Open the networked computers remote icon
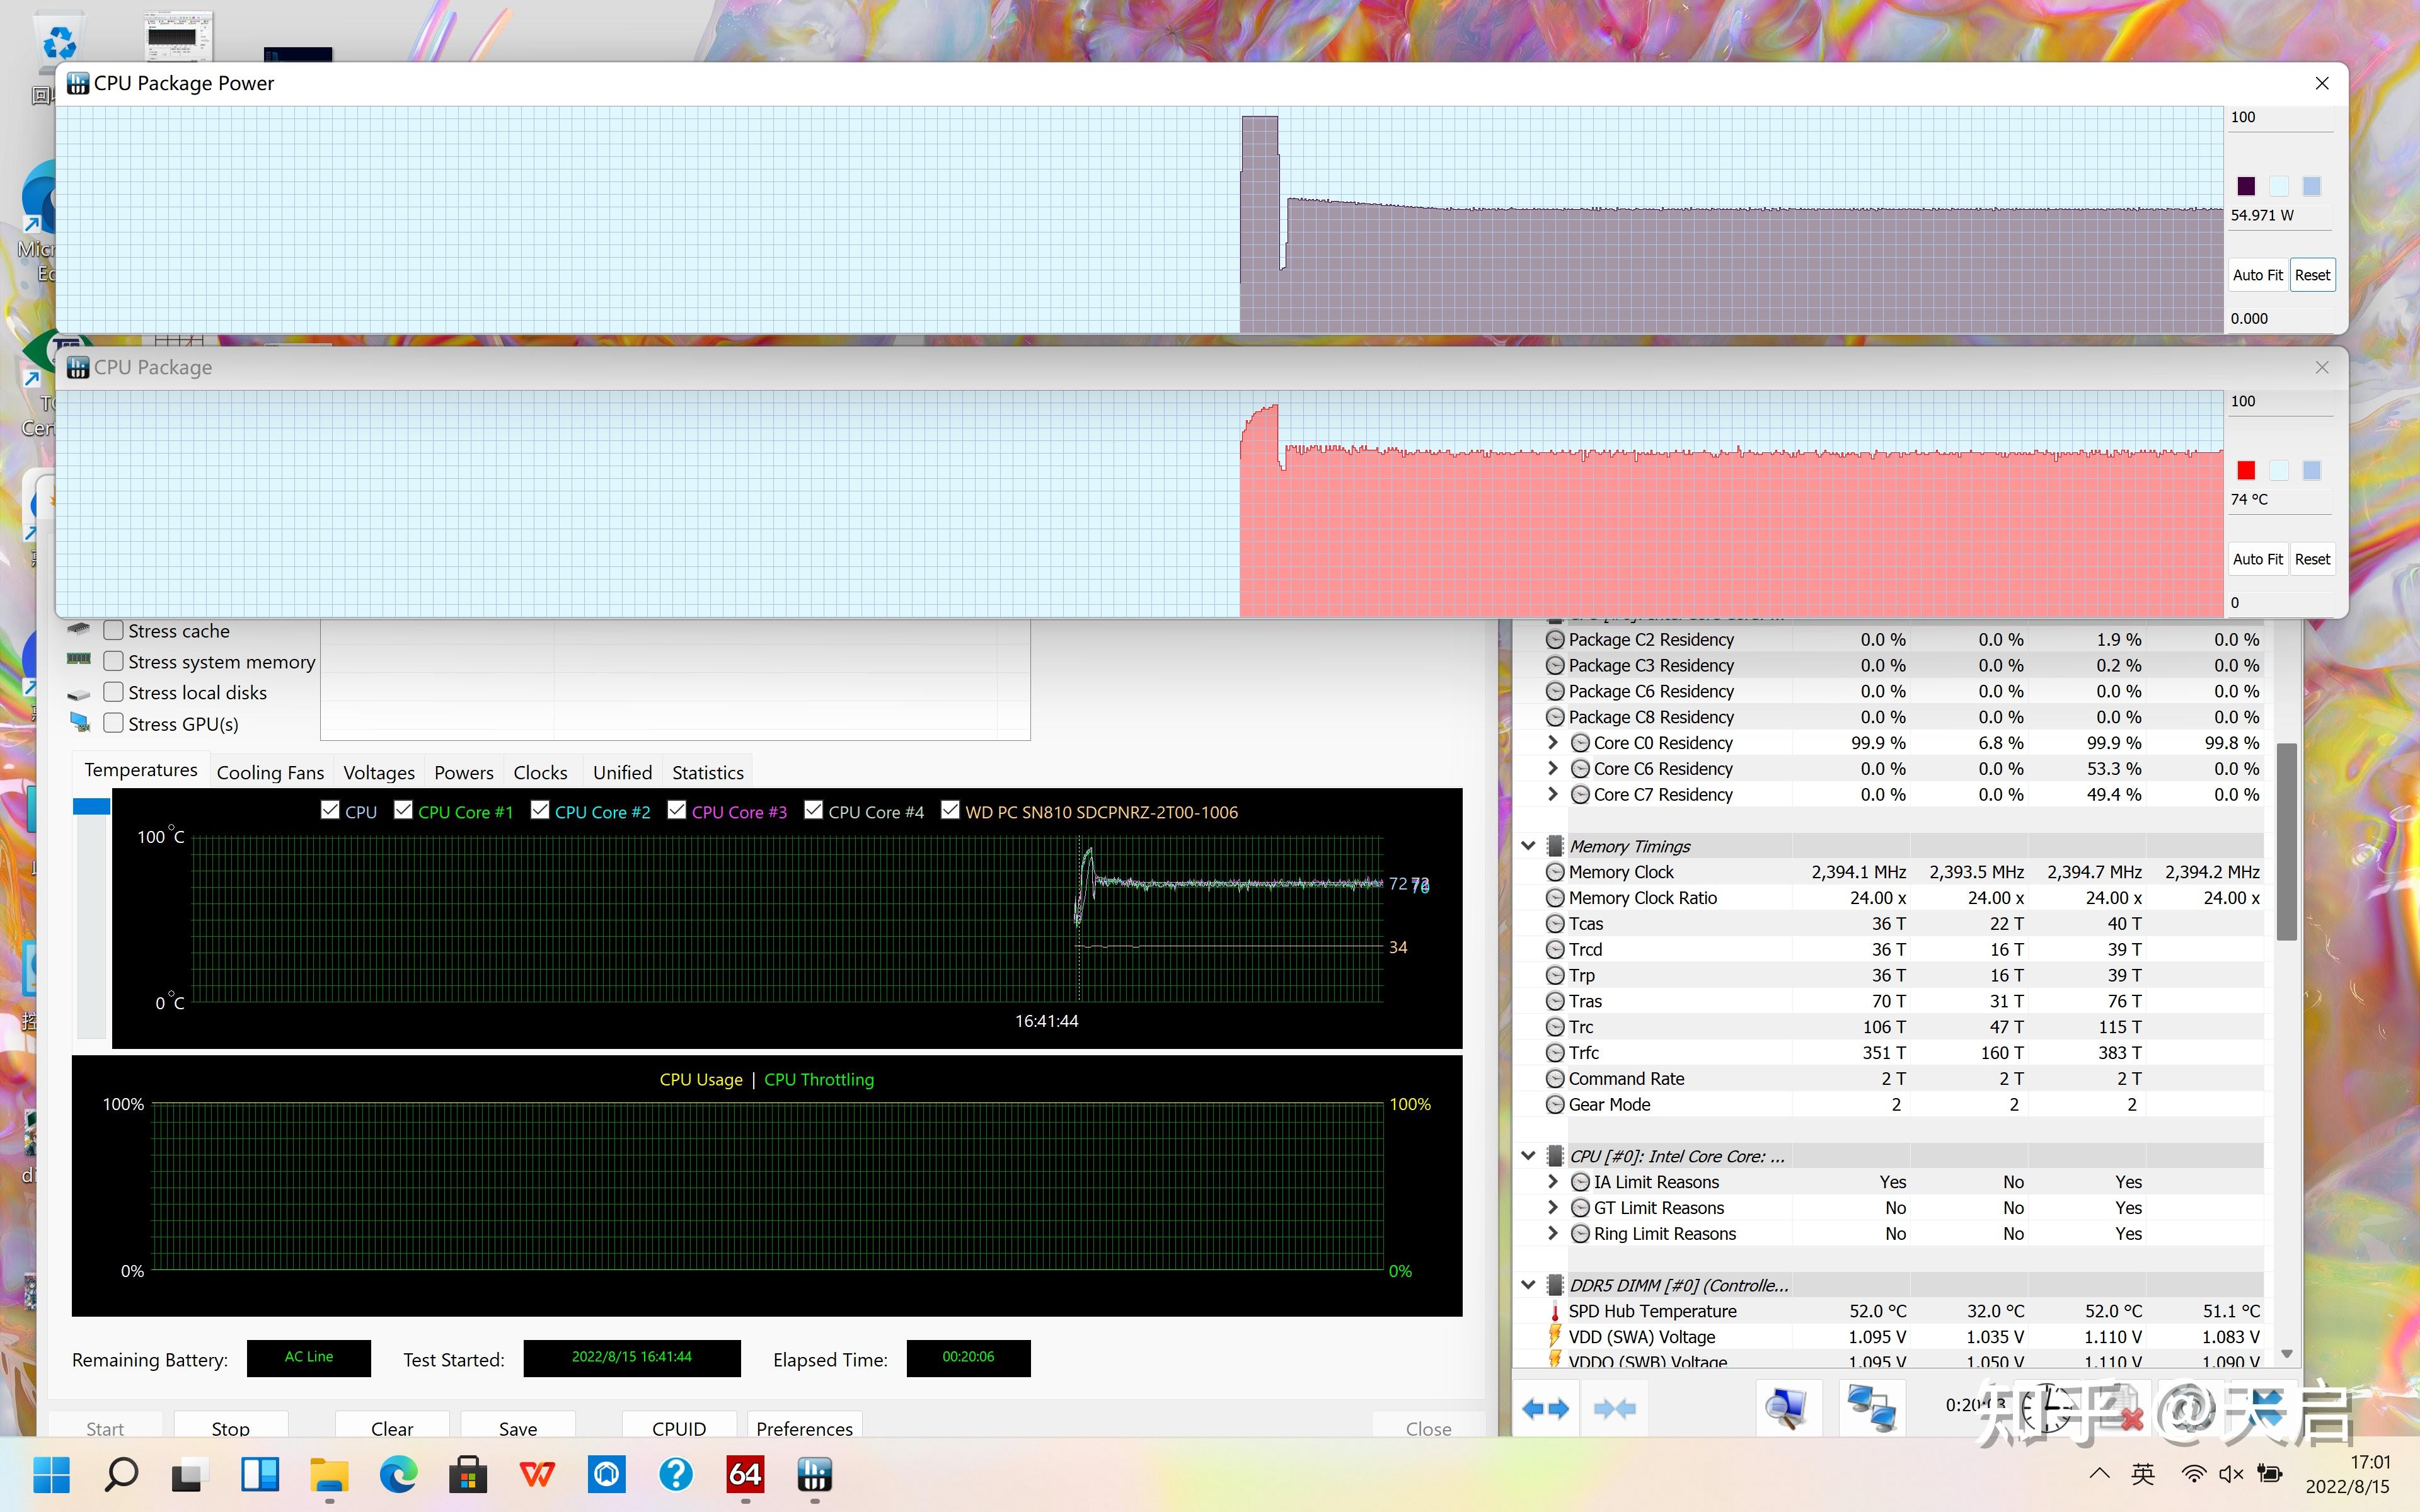 click(x=1871, y=1408)
